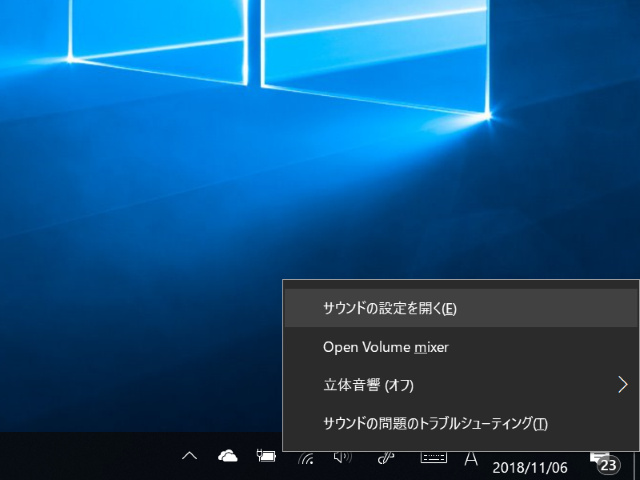Select サウンドの問題のトラブルシューティング entry
This screenshot has width=640, height=480.
pyautogui.click(x=461, y=423)
